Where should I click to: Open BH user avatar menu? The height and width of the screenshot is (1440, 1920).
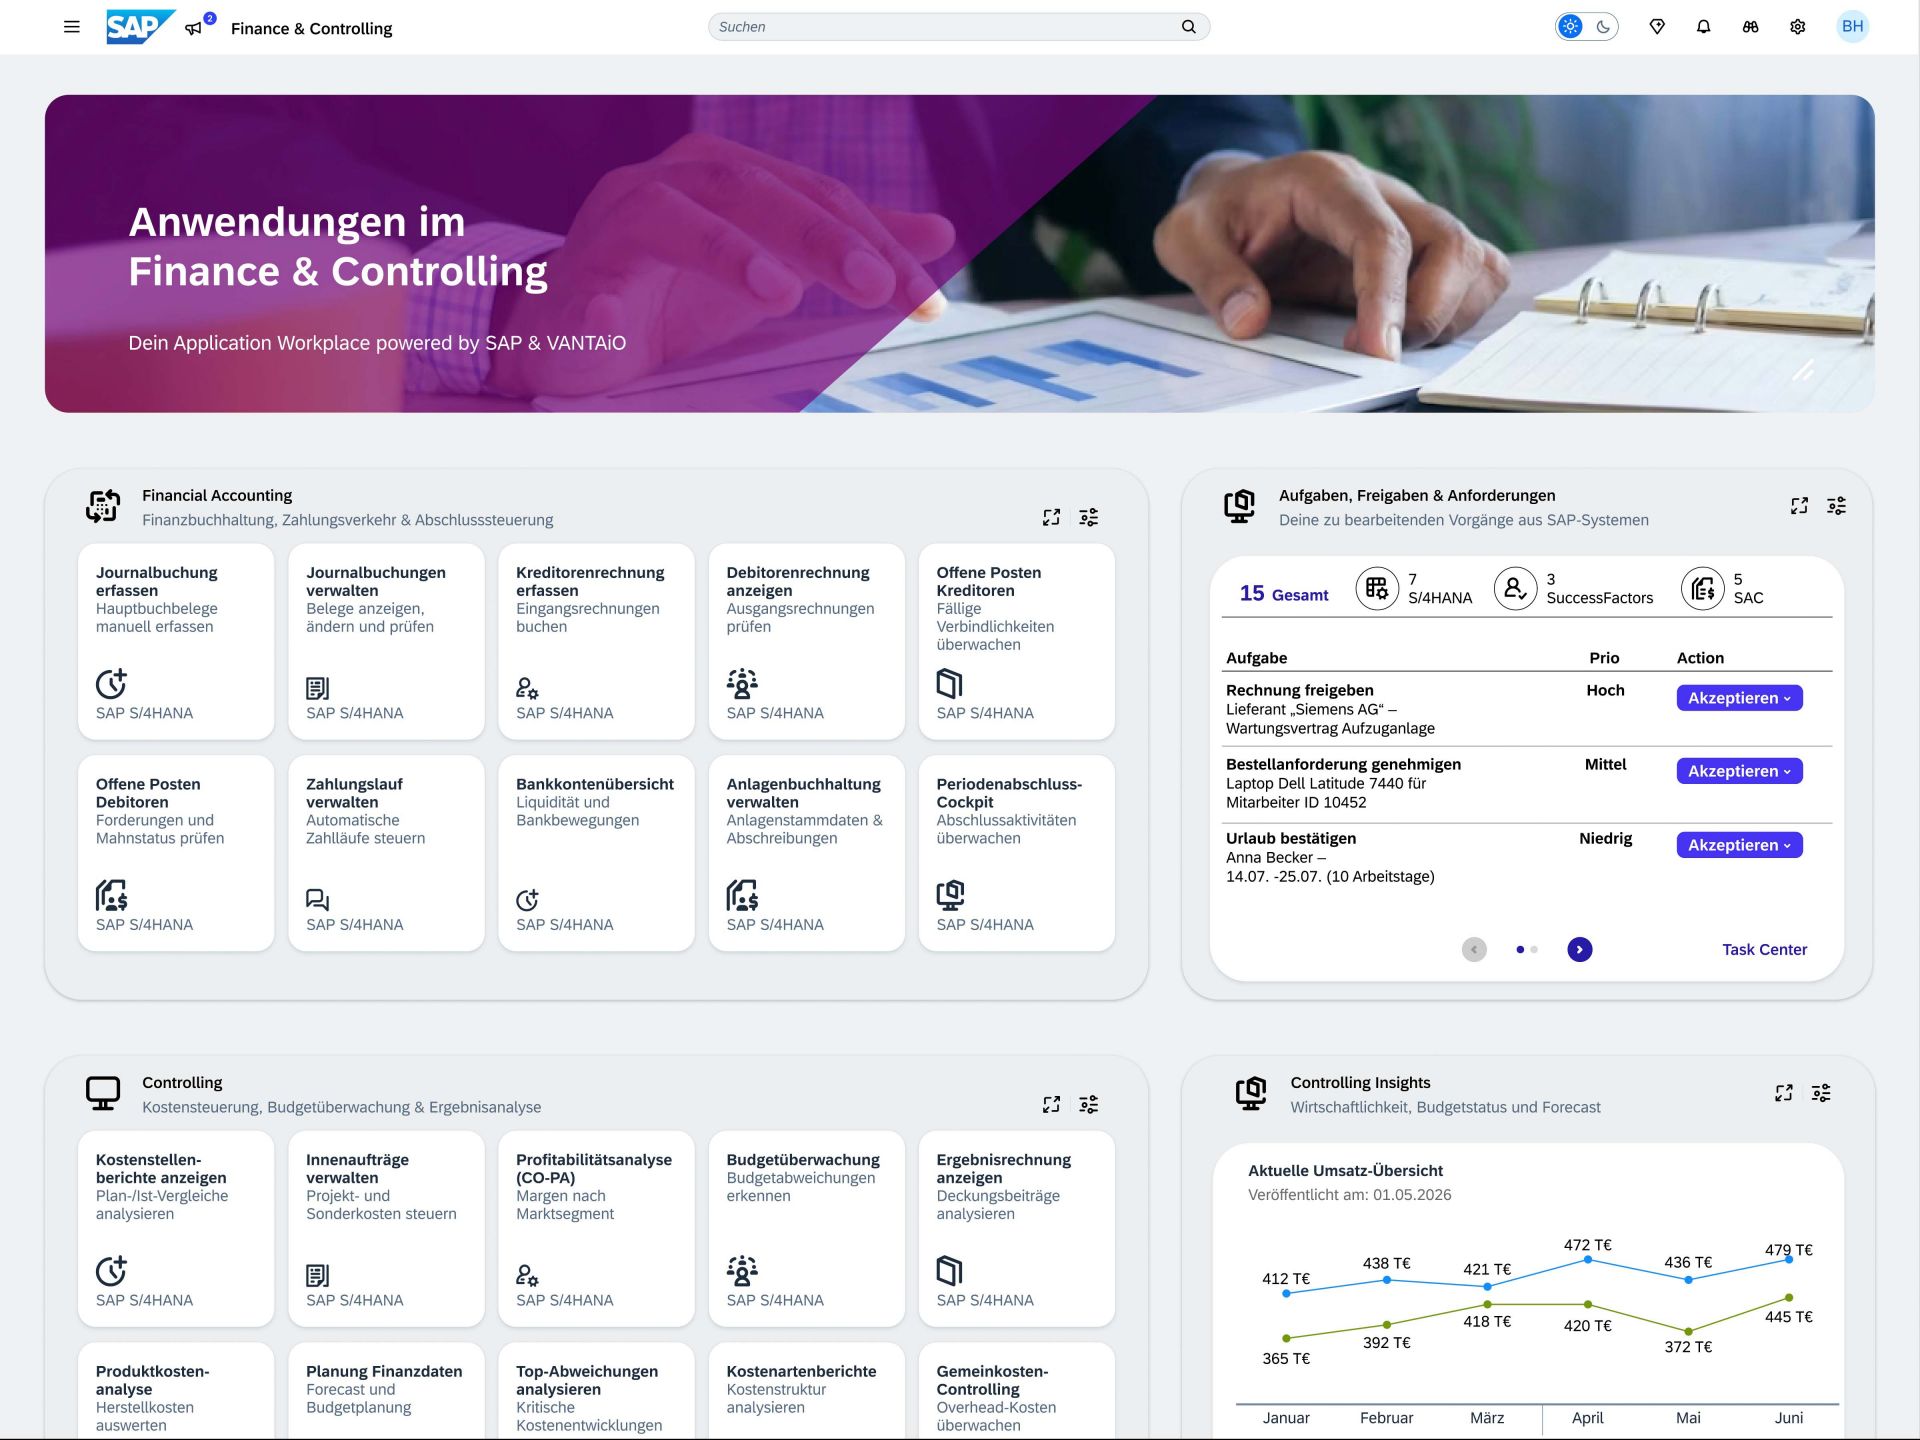1852,27
